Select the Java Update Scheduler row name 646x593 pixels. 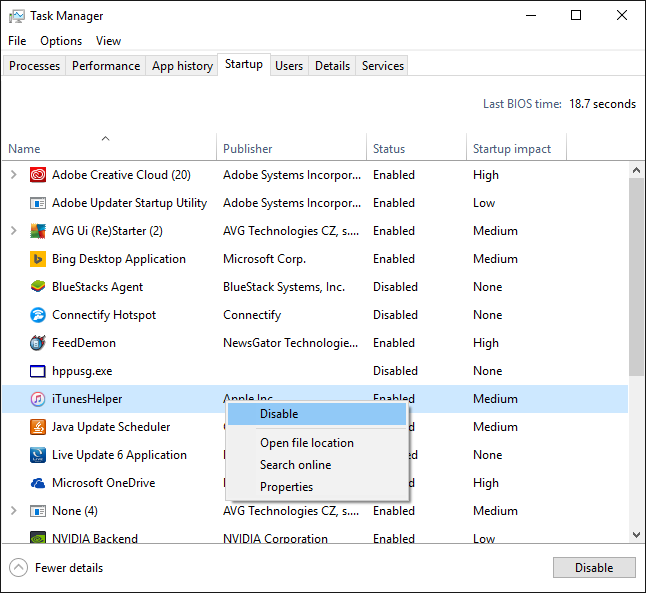click(111, 427)
